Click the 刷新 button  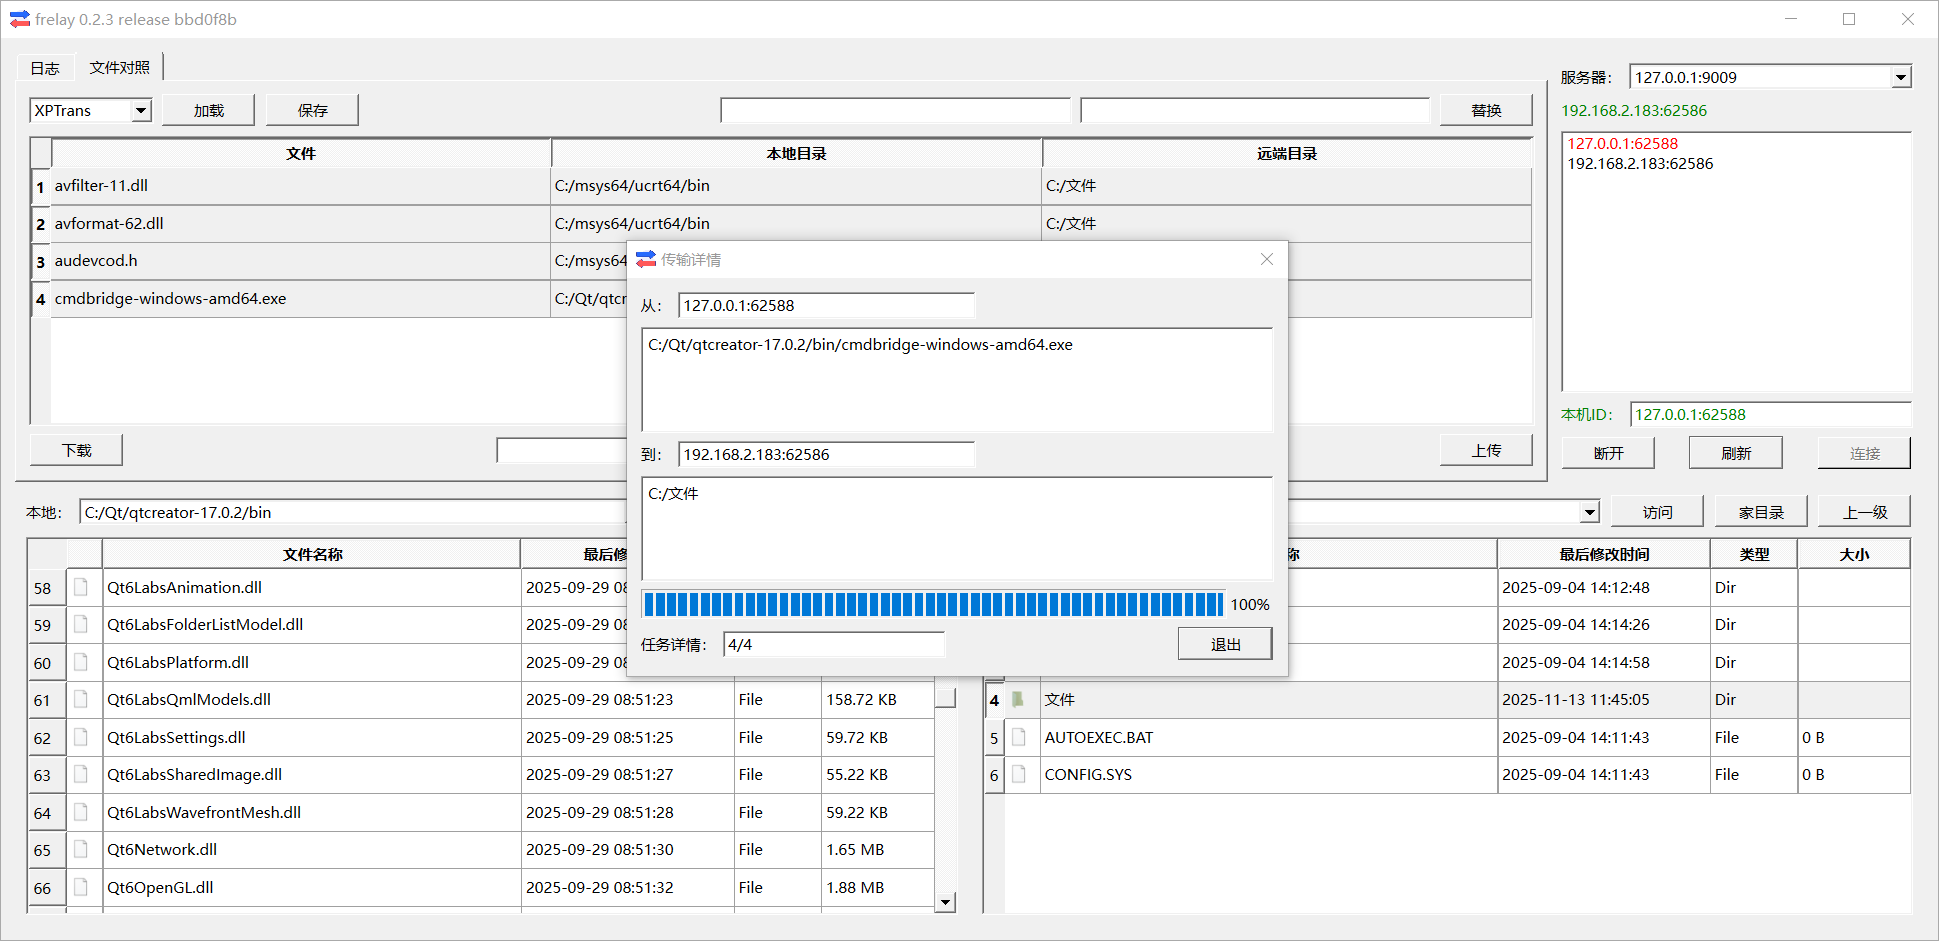(x=1735, y=453)
